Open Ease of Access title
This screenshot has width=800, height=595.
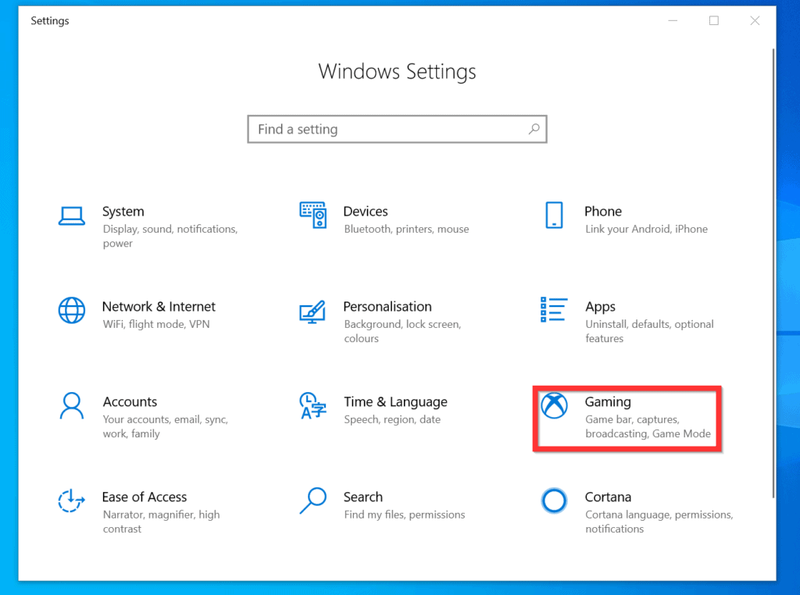point(144,497)
